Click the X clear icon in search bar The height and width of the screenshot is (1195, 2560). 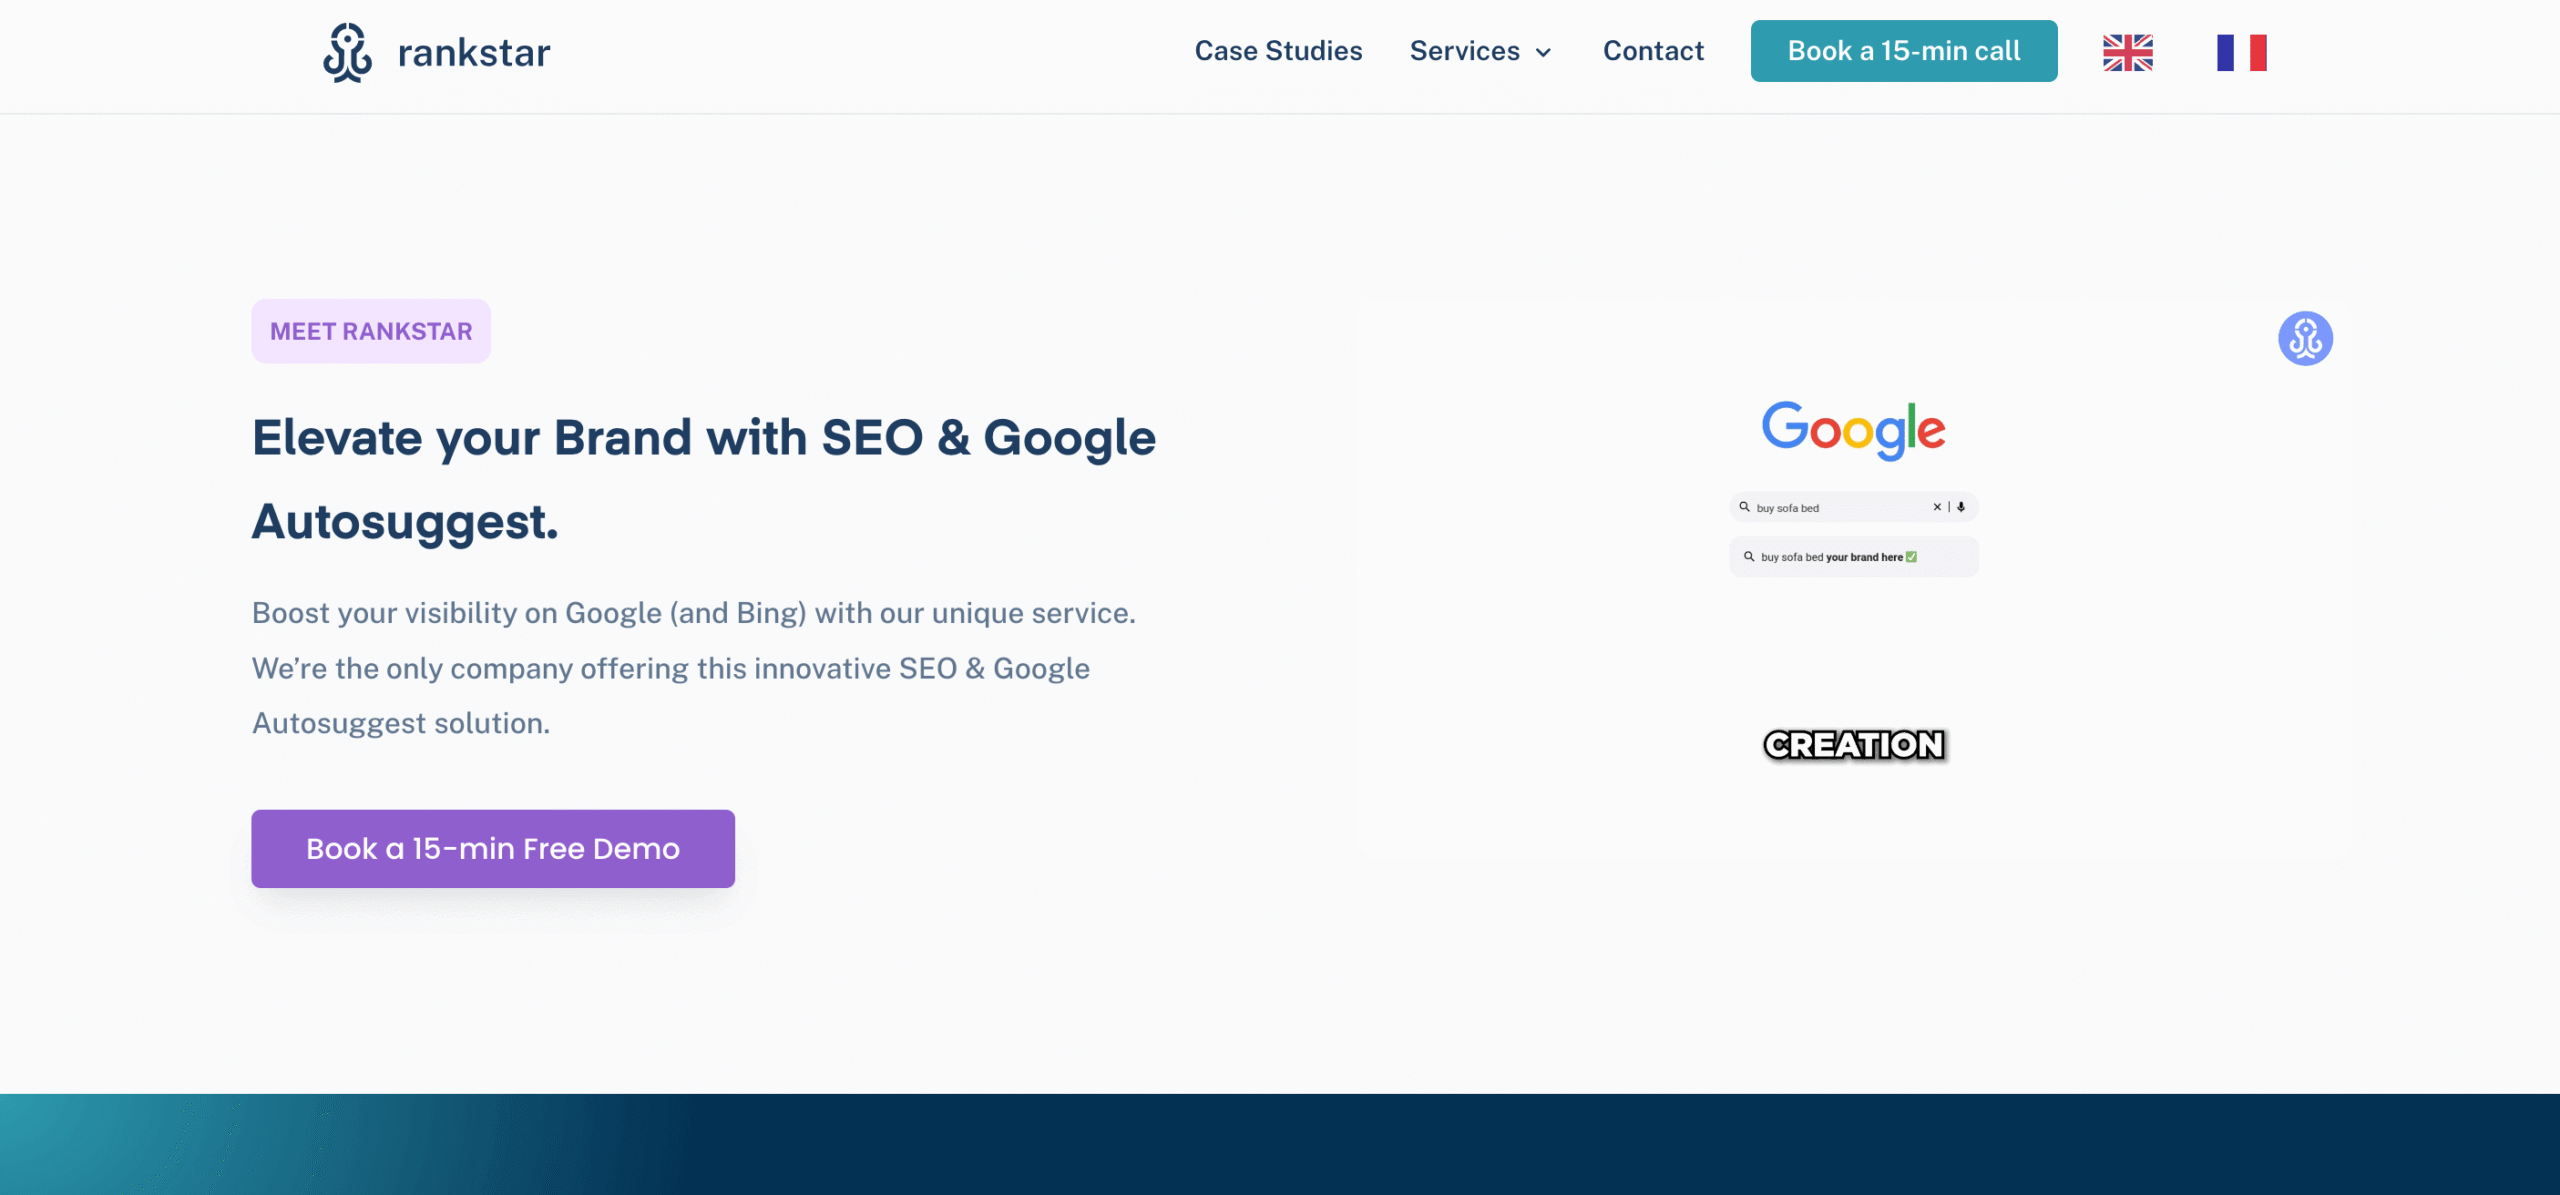coord(1937,507)
